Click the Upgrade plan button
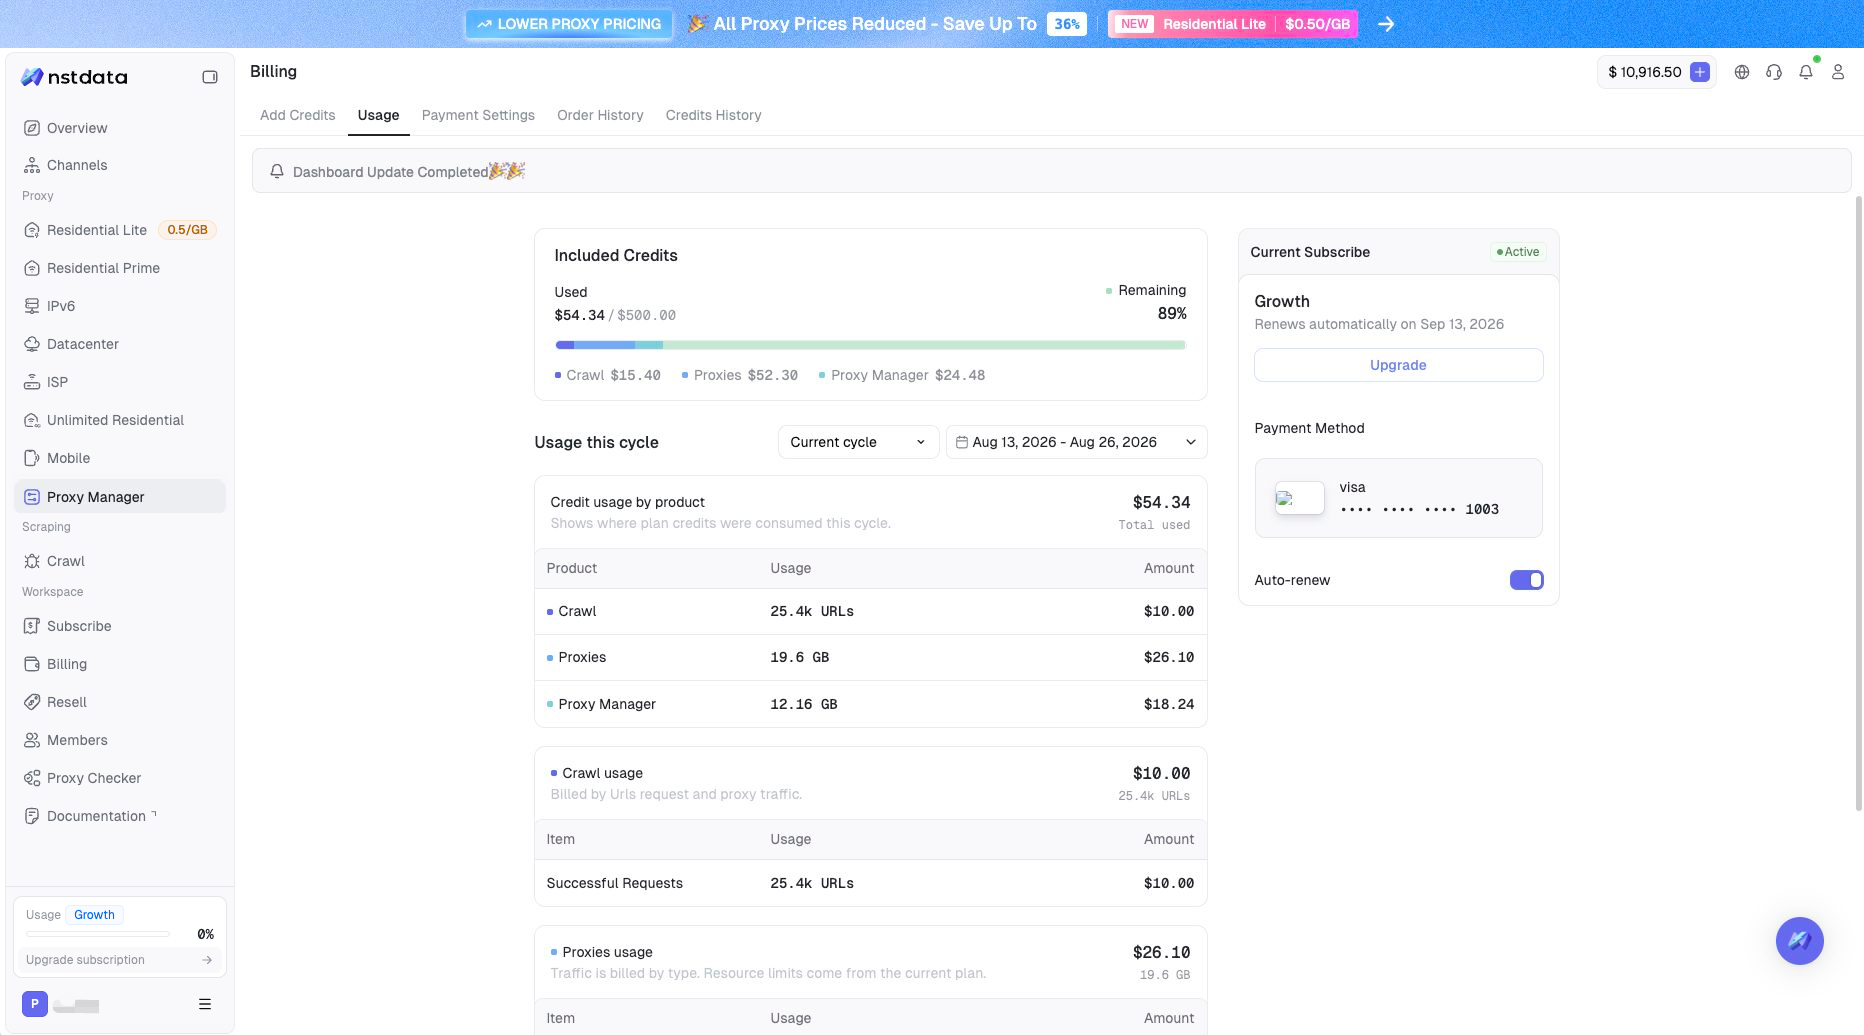This screenshot has height=1035, width=1864. coord(1398,365)
